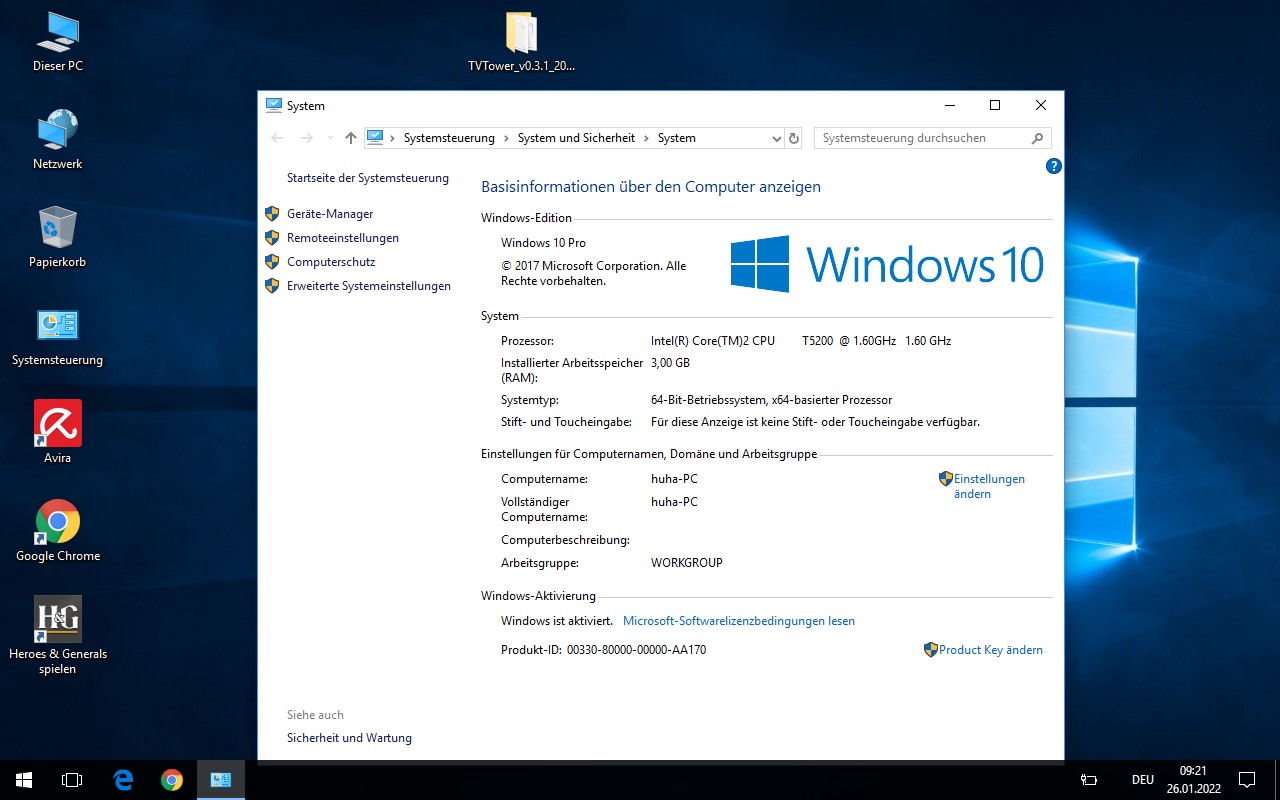Click the search magnifier icon
The height and width of the screenshot is (800, 1280).
point(1037,138)
